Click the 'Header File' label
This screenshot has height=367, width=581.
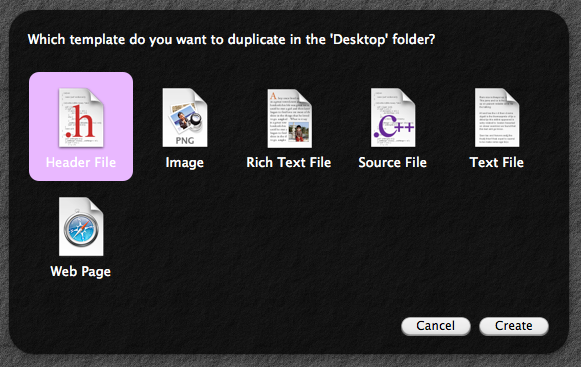[81, 162]
